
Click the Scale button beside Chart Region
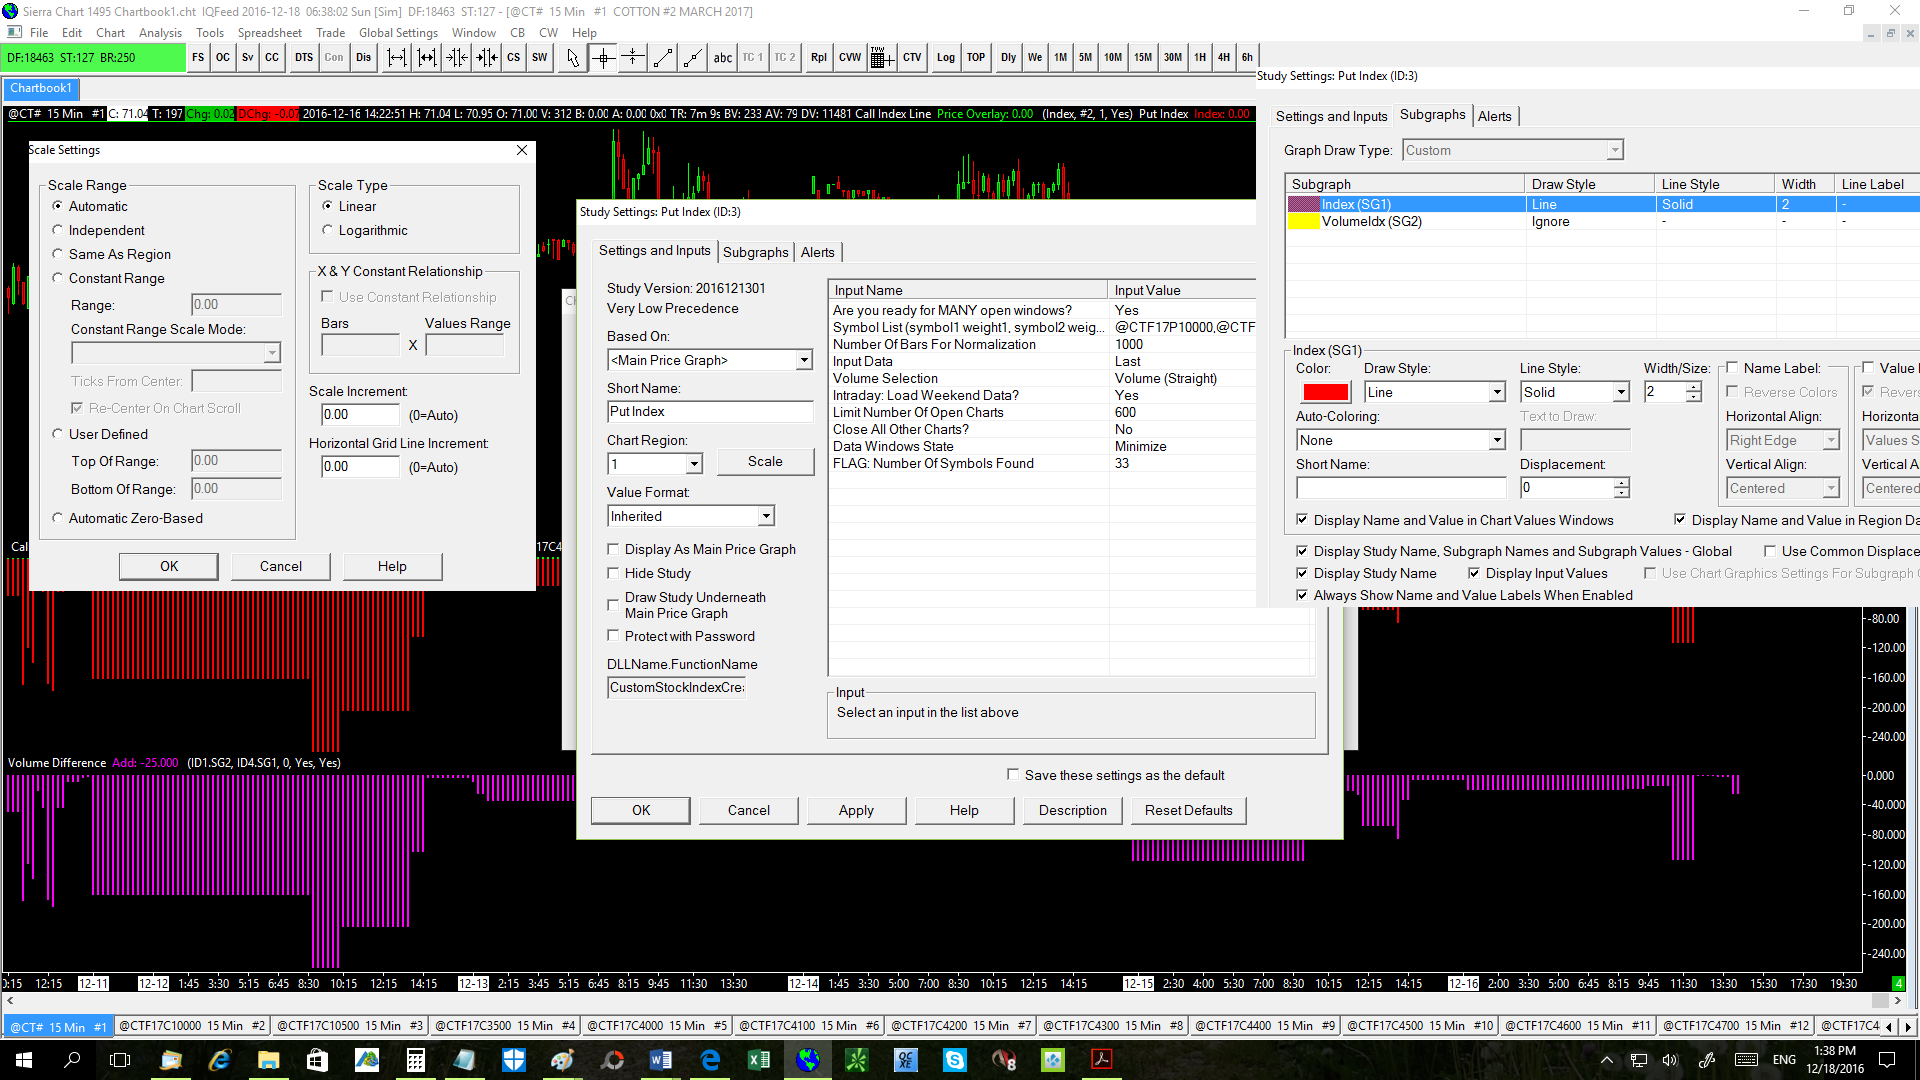765,461
